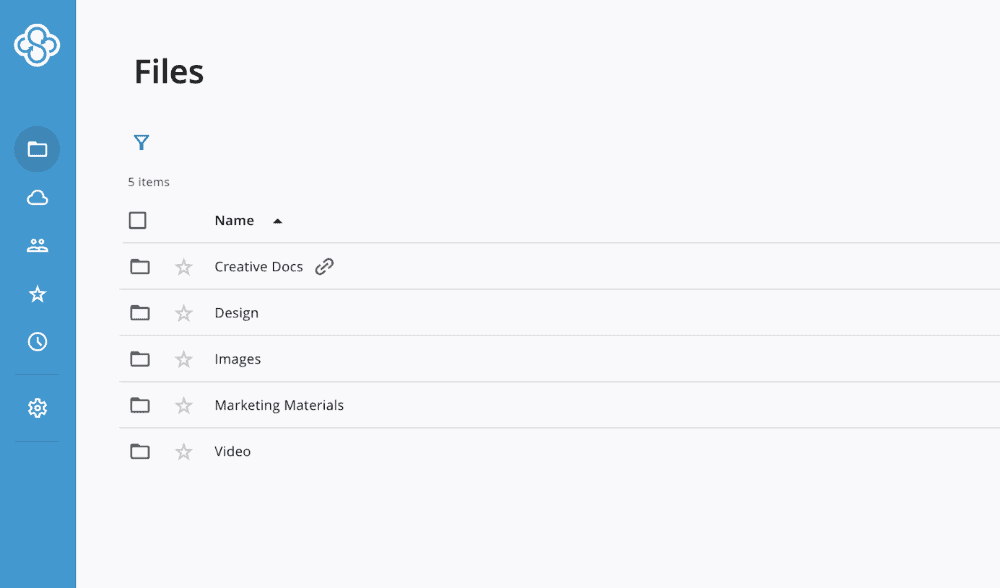Open the Files section in the sidebar
The image size is (1000, 588).
37,150
